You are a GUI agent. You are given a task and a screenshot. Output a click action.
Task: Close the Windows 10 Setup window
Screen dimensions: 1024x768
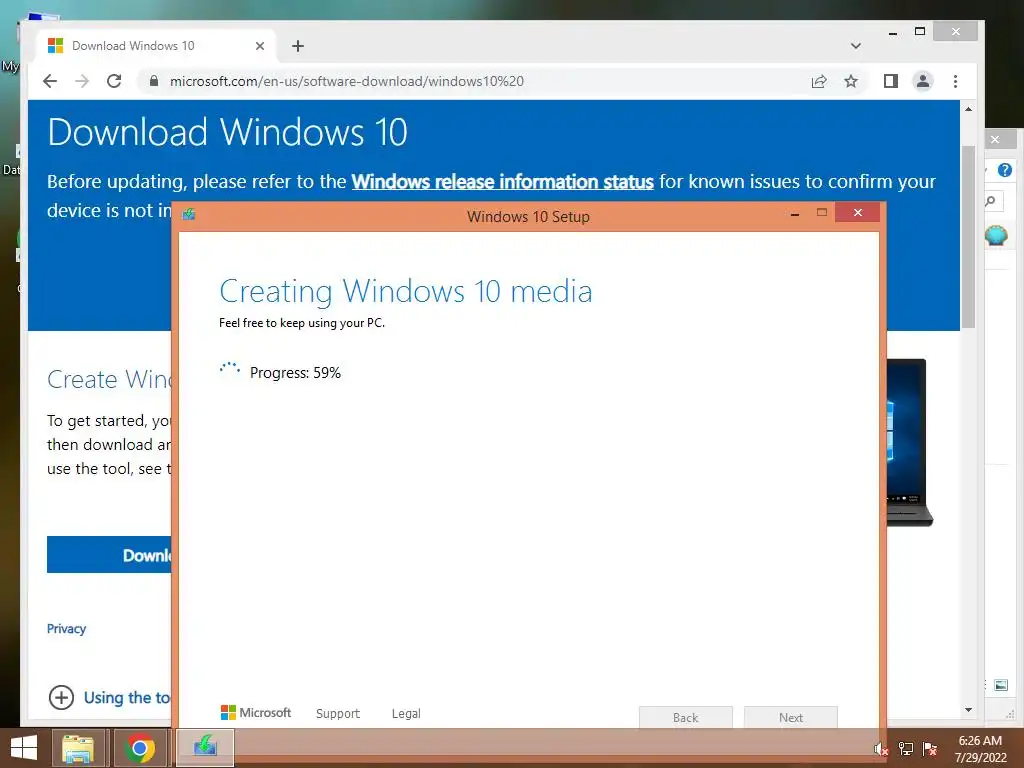[x=857, y=213]
